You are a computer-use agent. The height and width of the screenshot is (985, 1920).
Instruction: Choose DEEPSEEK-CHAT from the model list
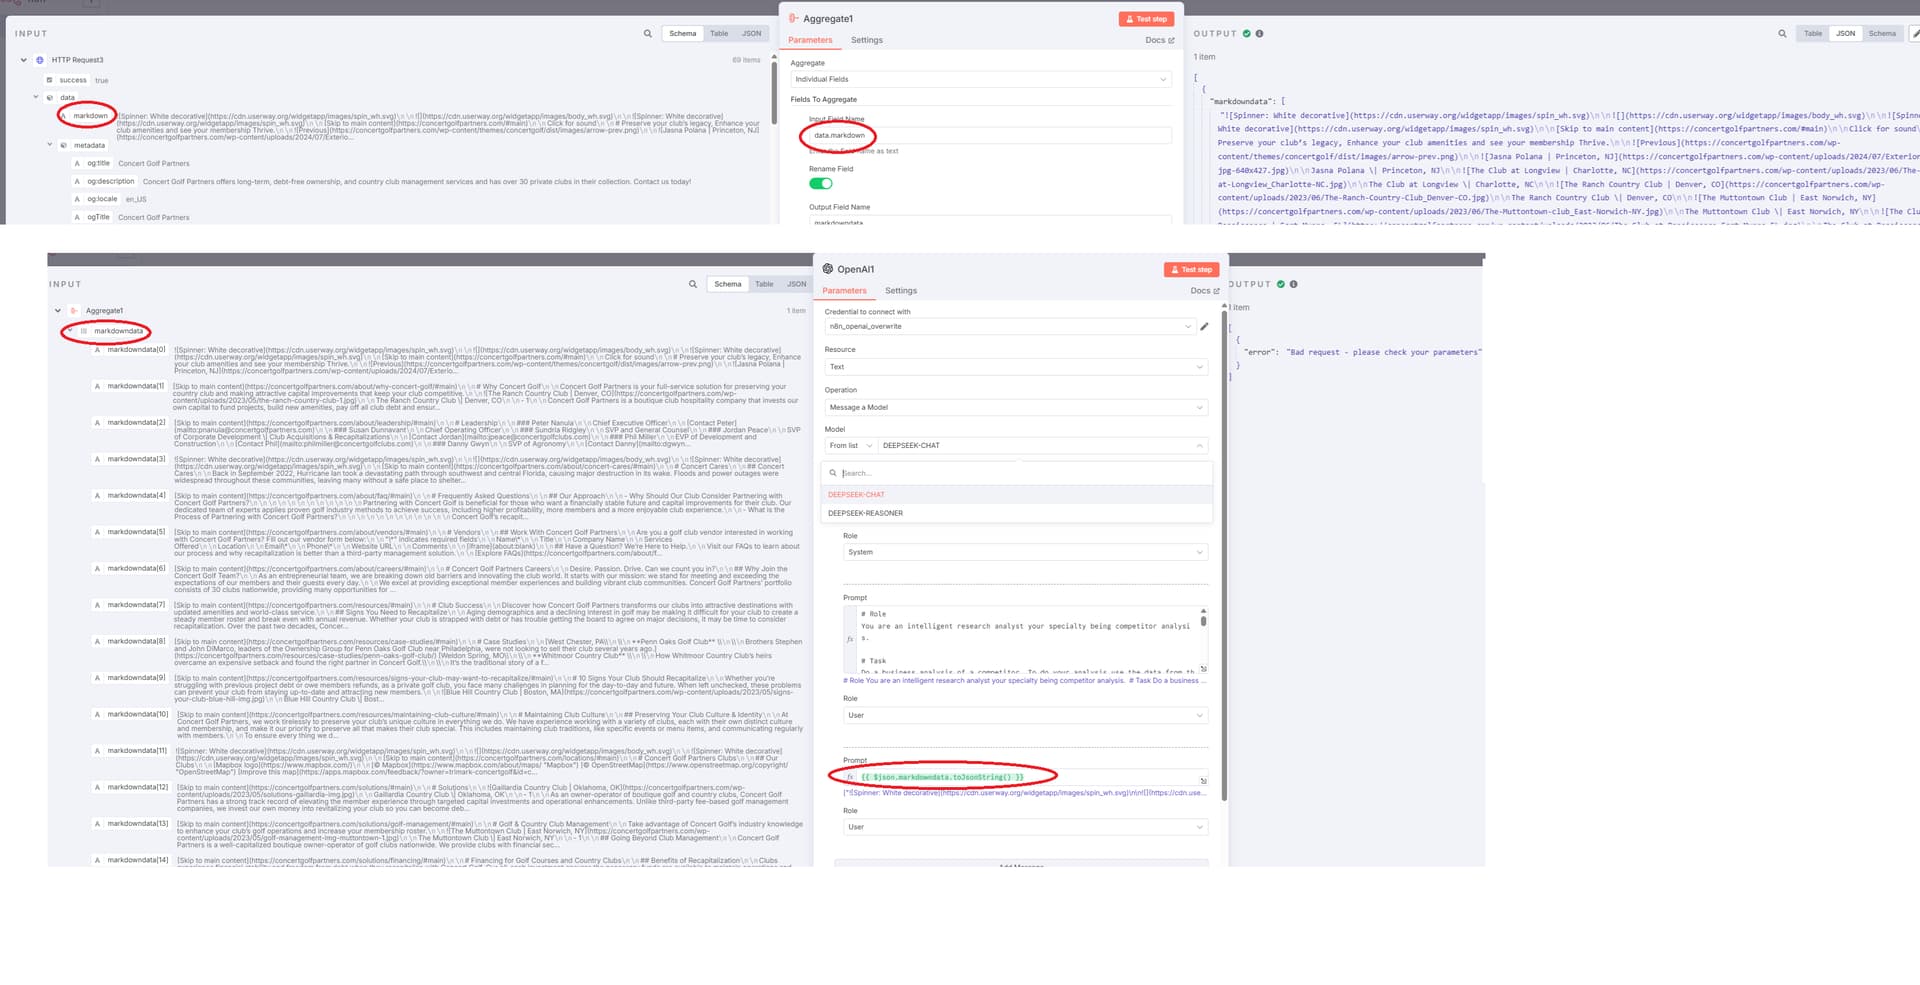point(1017,495)
